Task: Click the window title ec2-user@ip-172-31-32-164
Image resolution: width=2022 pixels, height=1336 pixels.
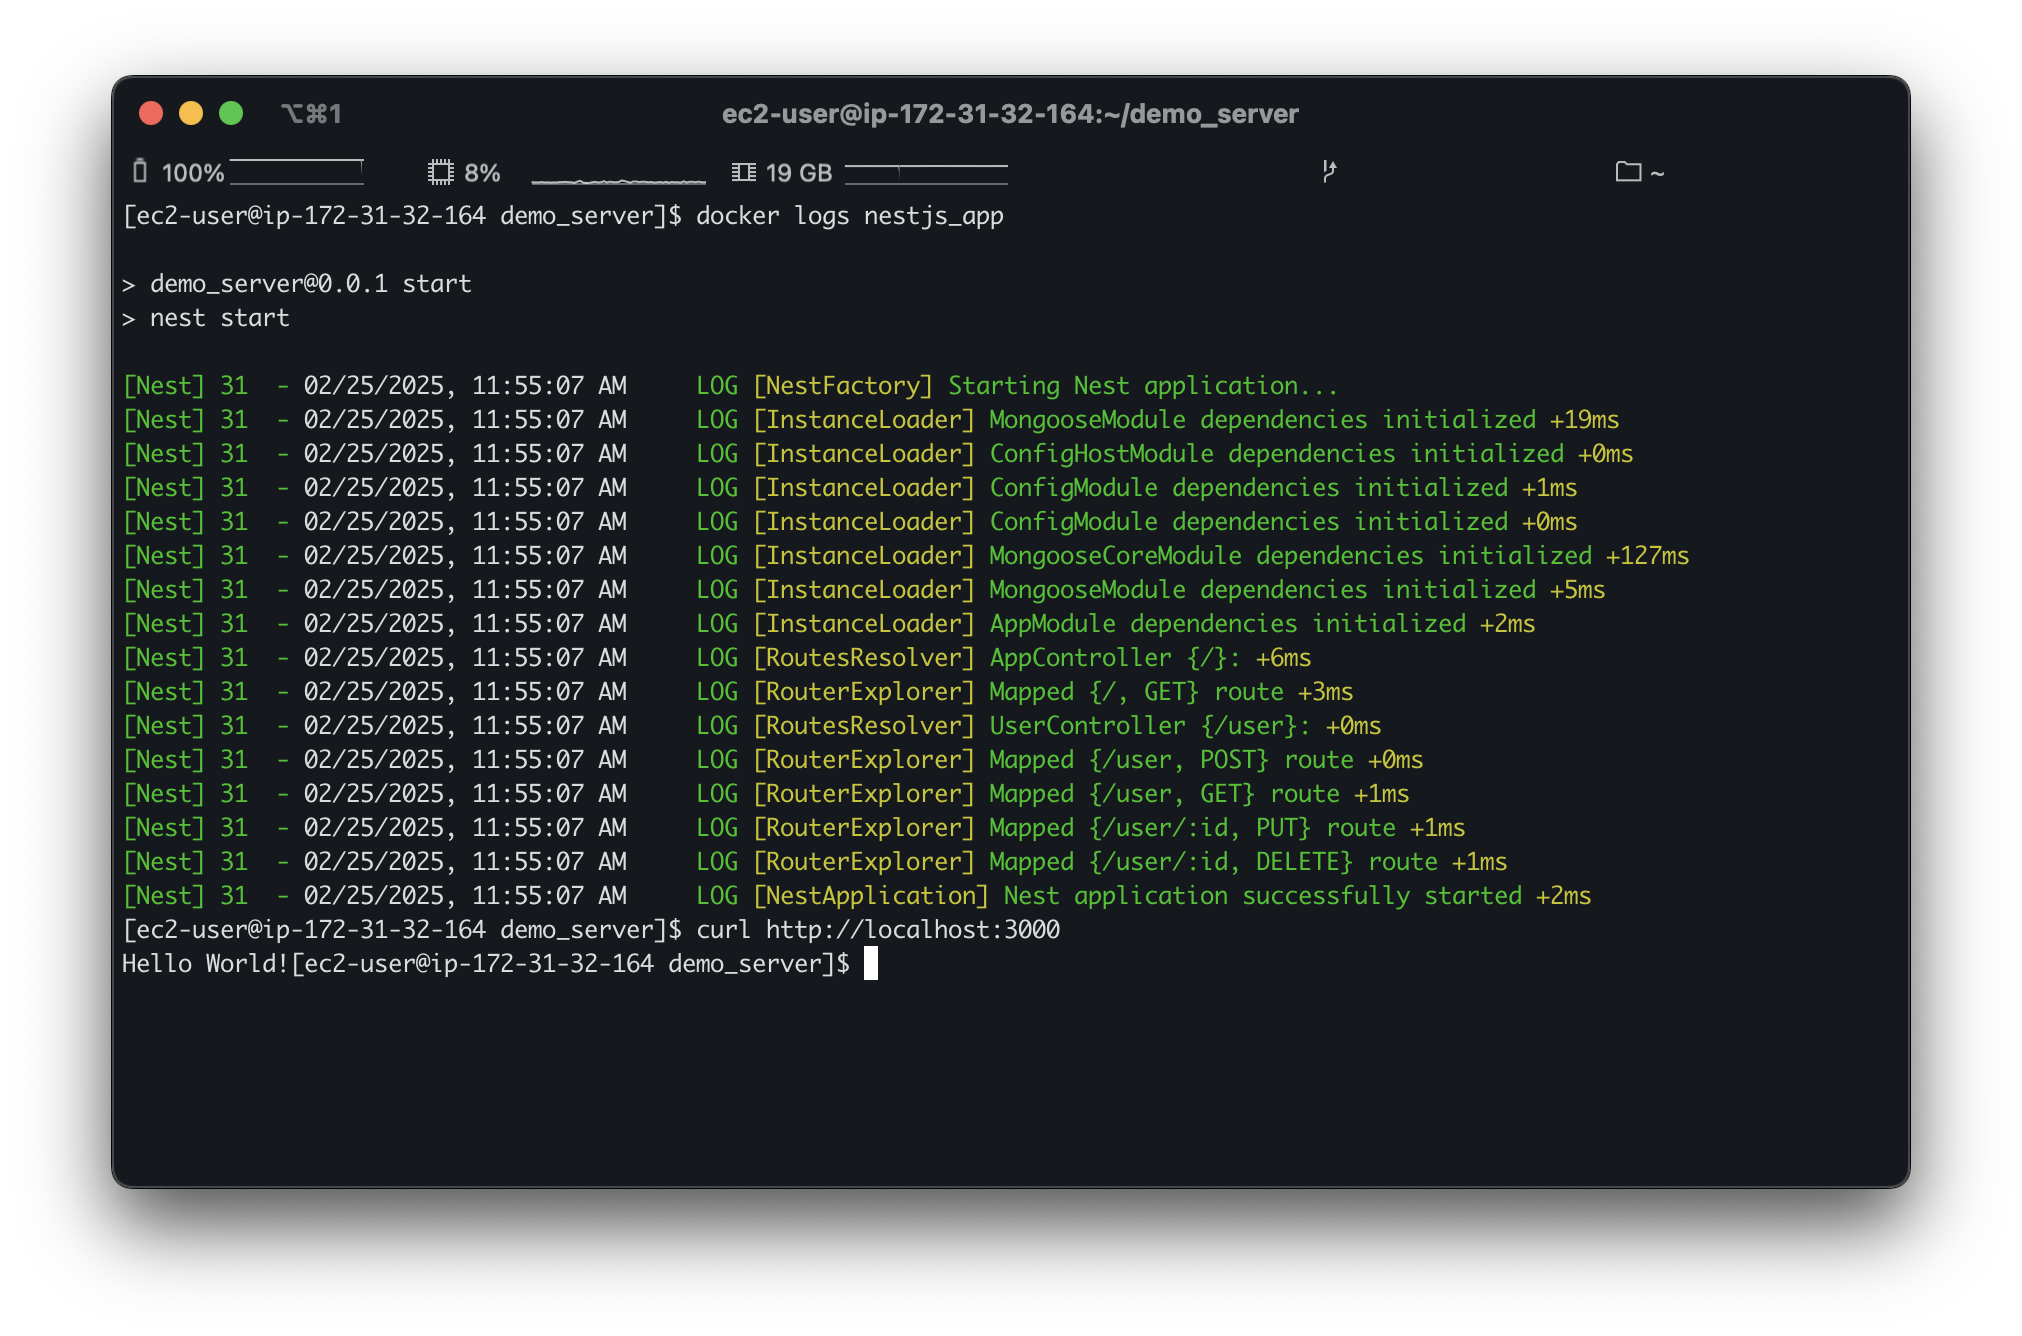Action: coord(1010,114)
